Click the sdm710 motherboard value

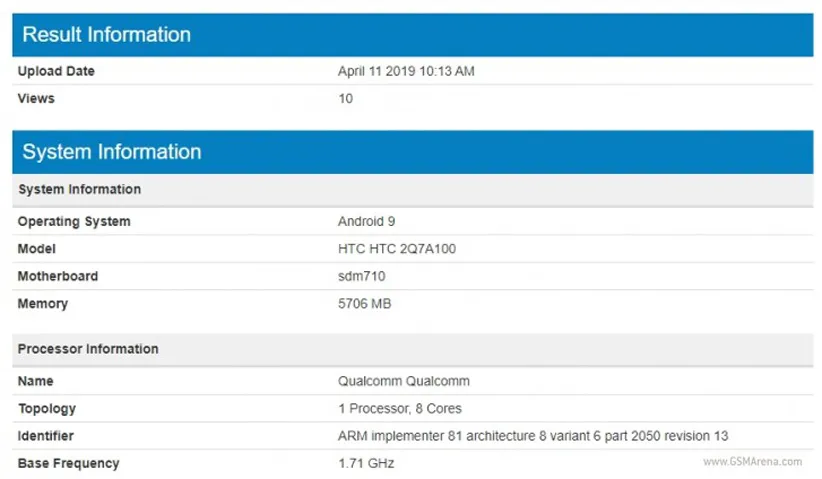click(x=362, y=276)
